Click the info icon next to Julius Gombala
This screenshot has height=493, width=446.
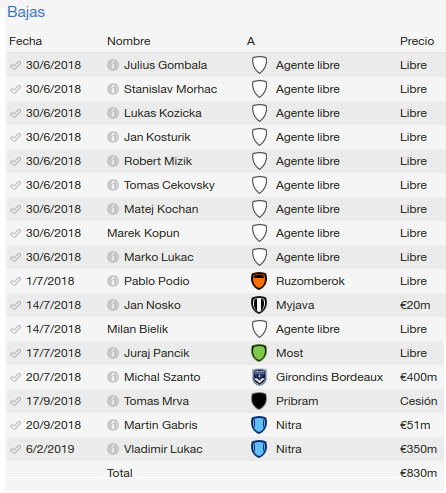[113, 65]
